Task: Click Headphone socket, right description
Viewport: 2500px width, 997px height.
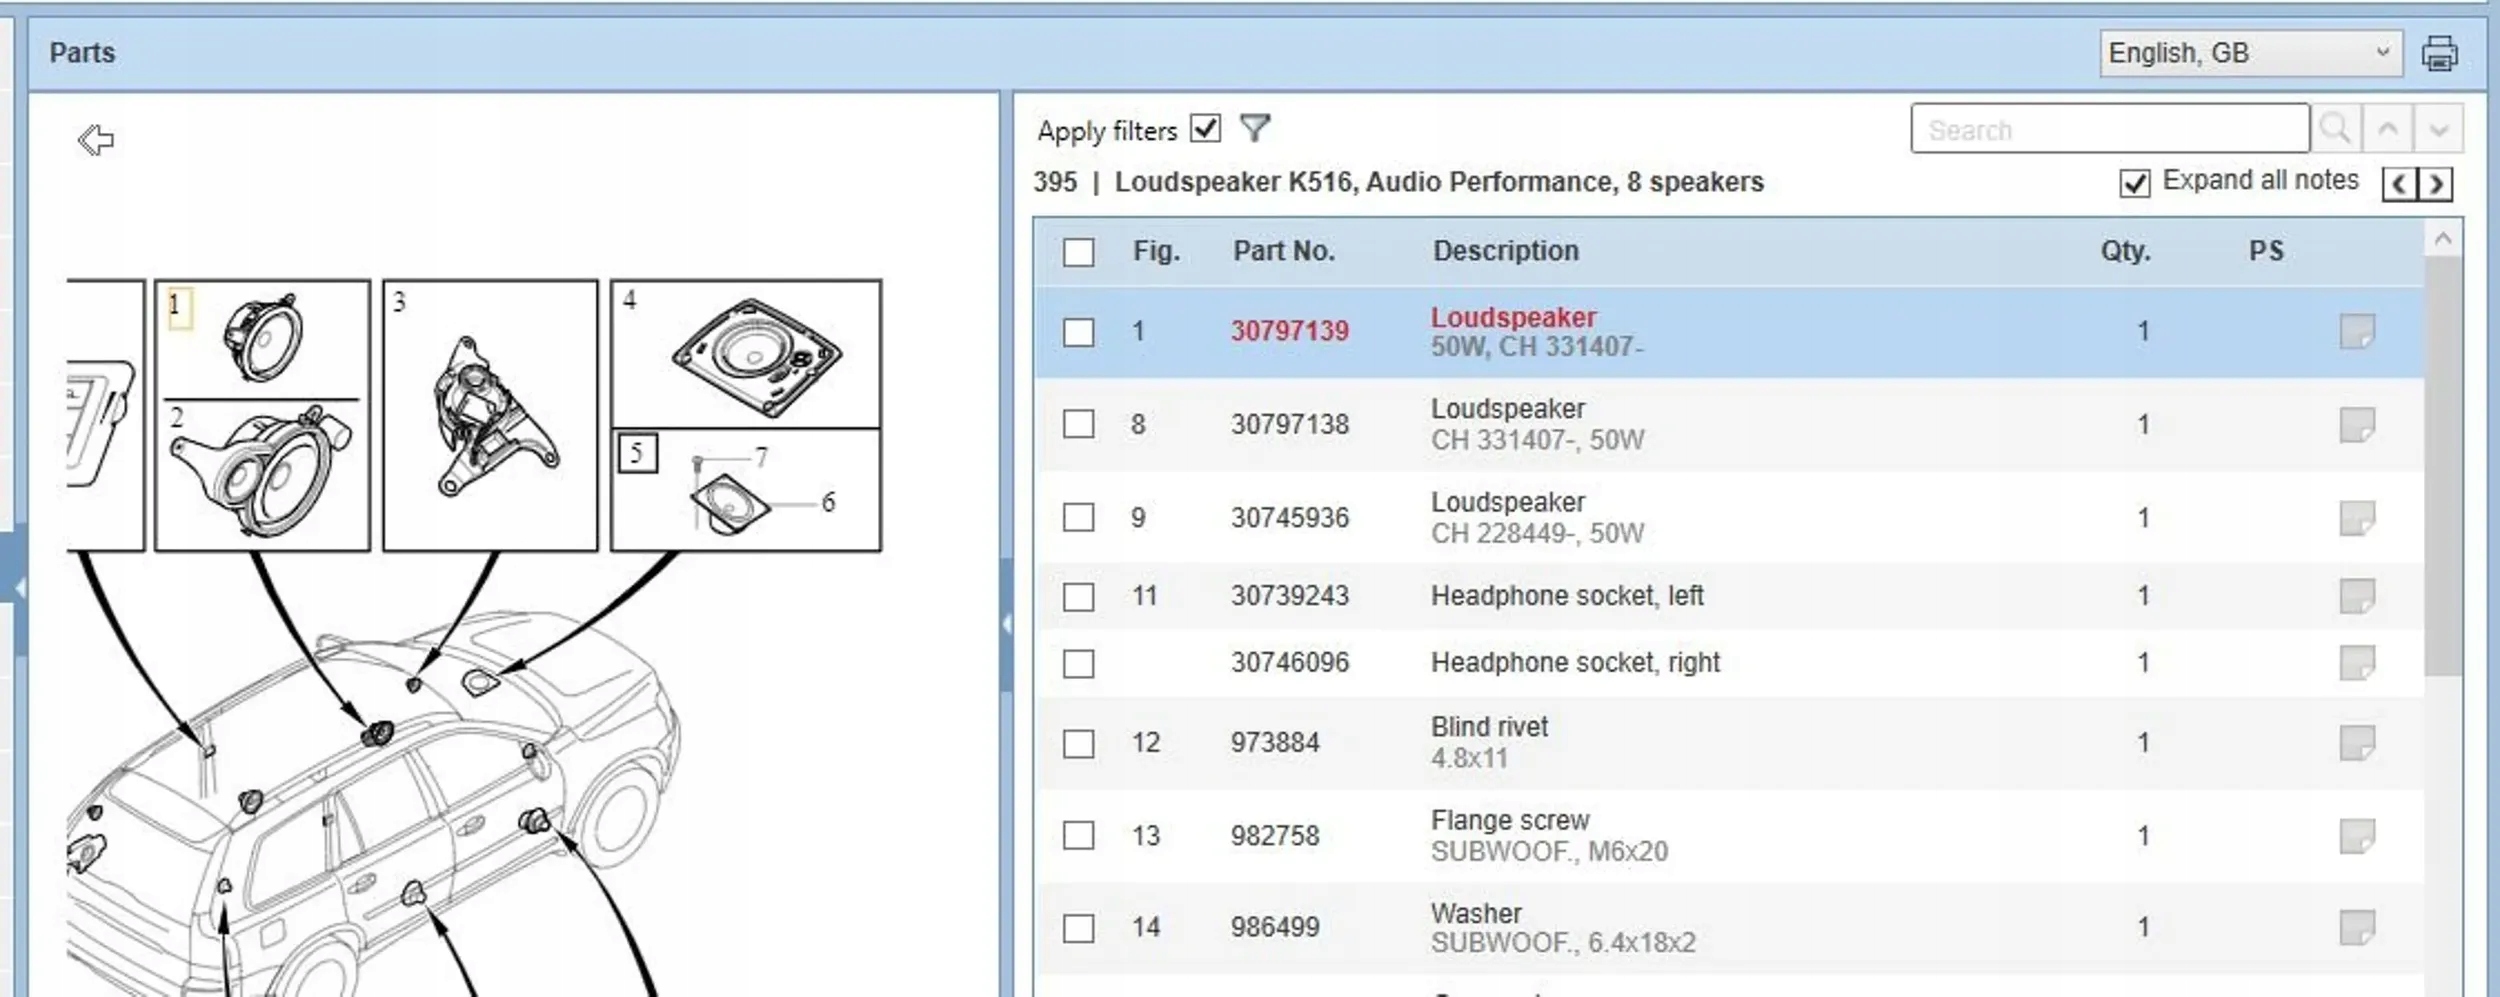Action: (1575, 662)
